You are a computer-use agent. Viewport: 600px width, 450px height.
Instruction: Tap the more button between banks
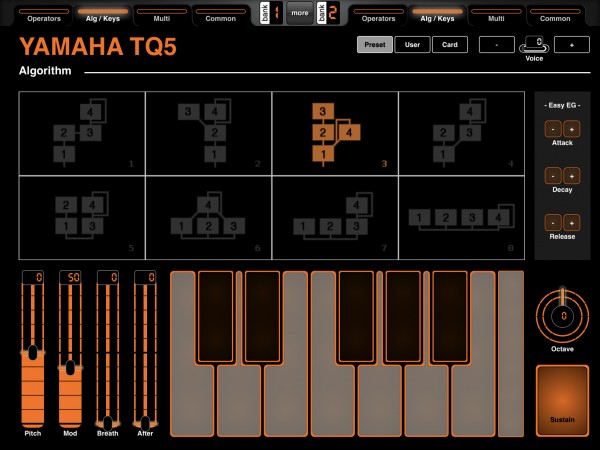300,13
